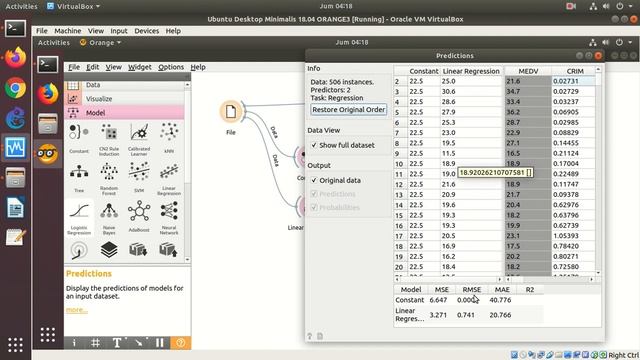
Task: Toggle the 'Show full dataset' checkbox
Action: coord(314,145)
